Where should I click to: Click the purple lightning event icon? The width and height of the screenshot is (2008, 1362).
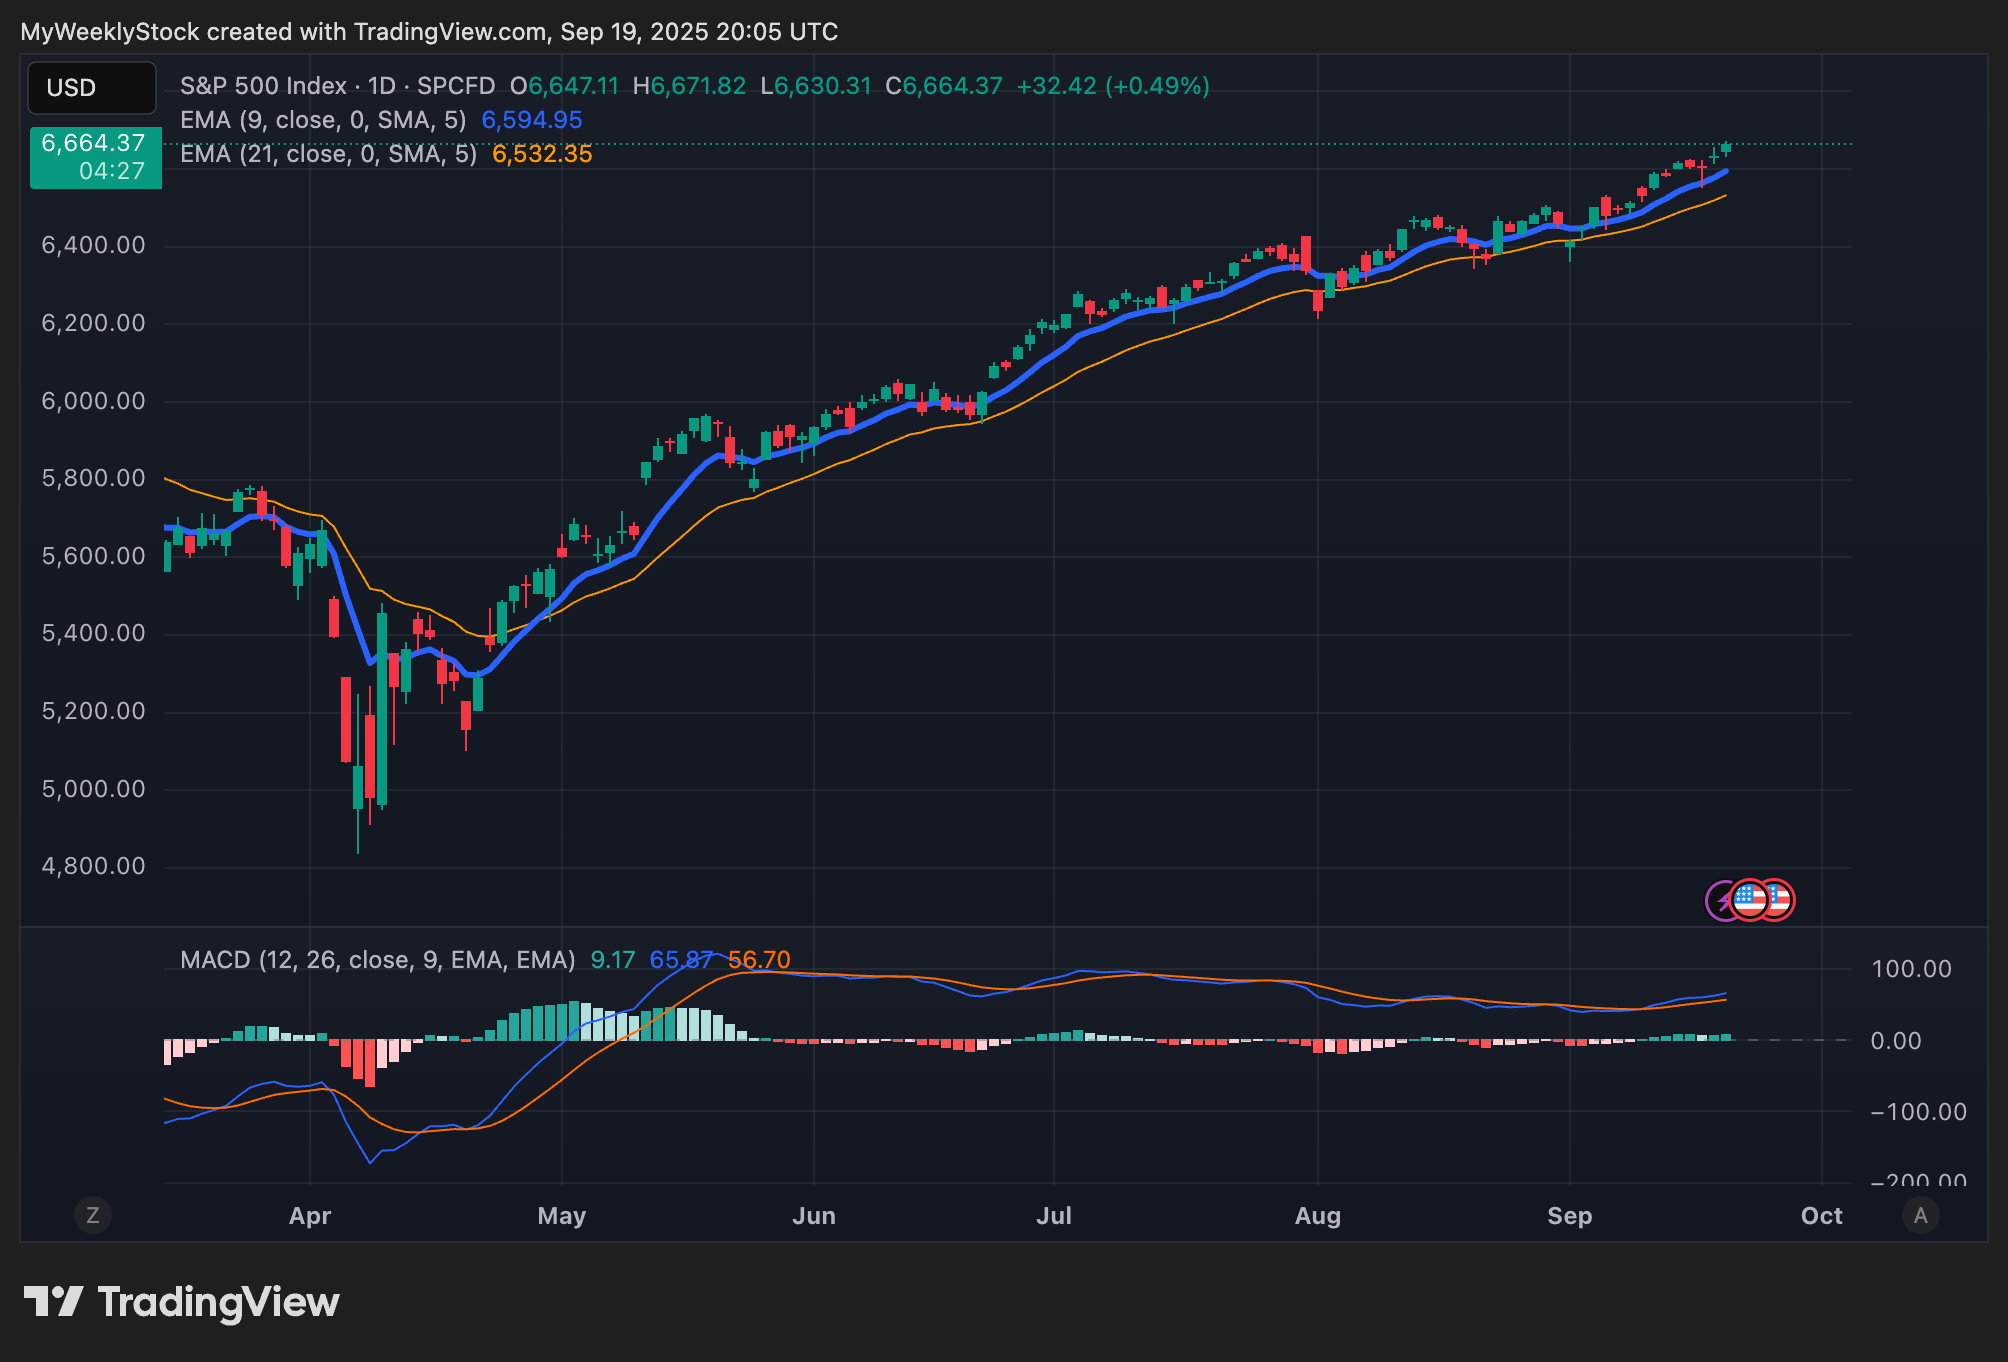click(x=1717, y=901)
